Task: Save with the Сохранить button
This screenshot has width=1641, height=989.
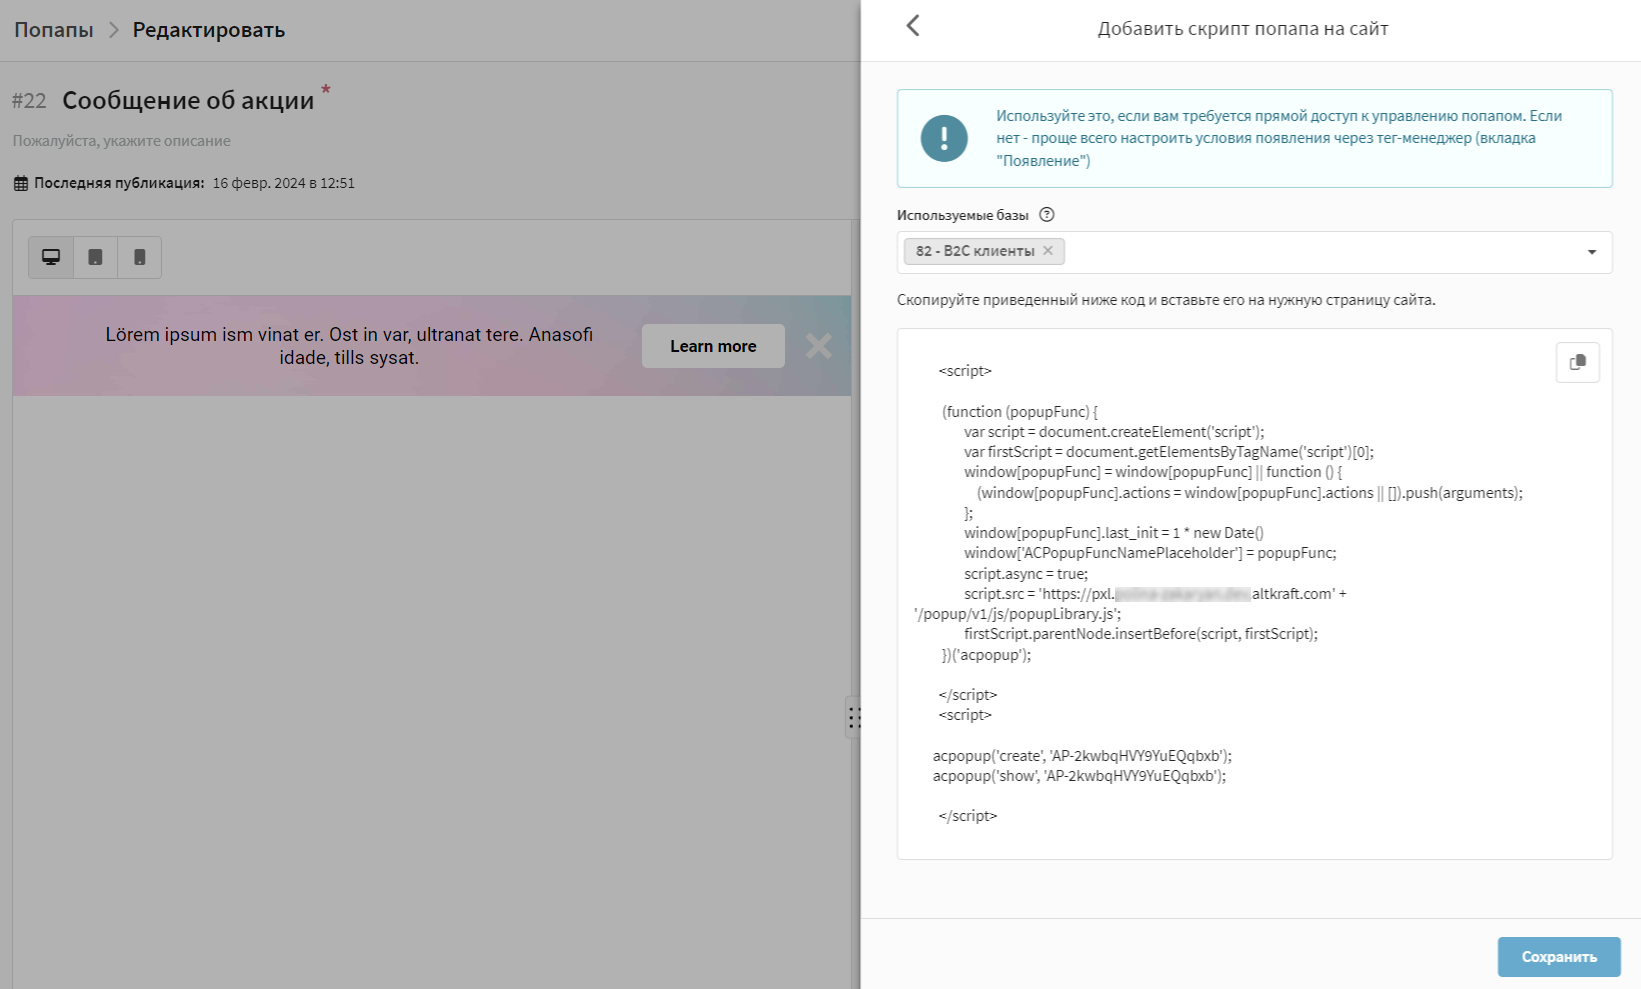Action: pyautogui.click(x=1558, y=957)
